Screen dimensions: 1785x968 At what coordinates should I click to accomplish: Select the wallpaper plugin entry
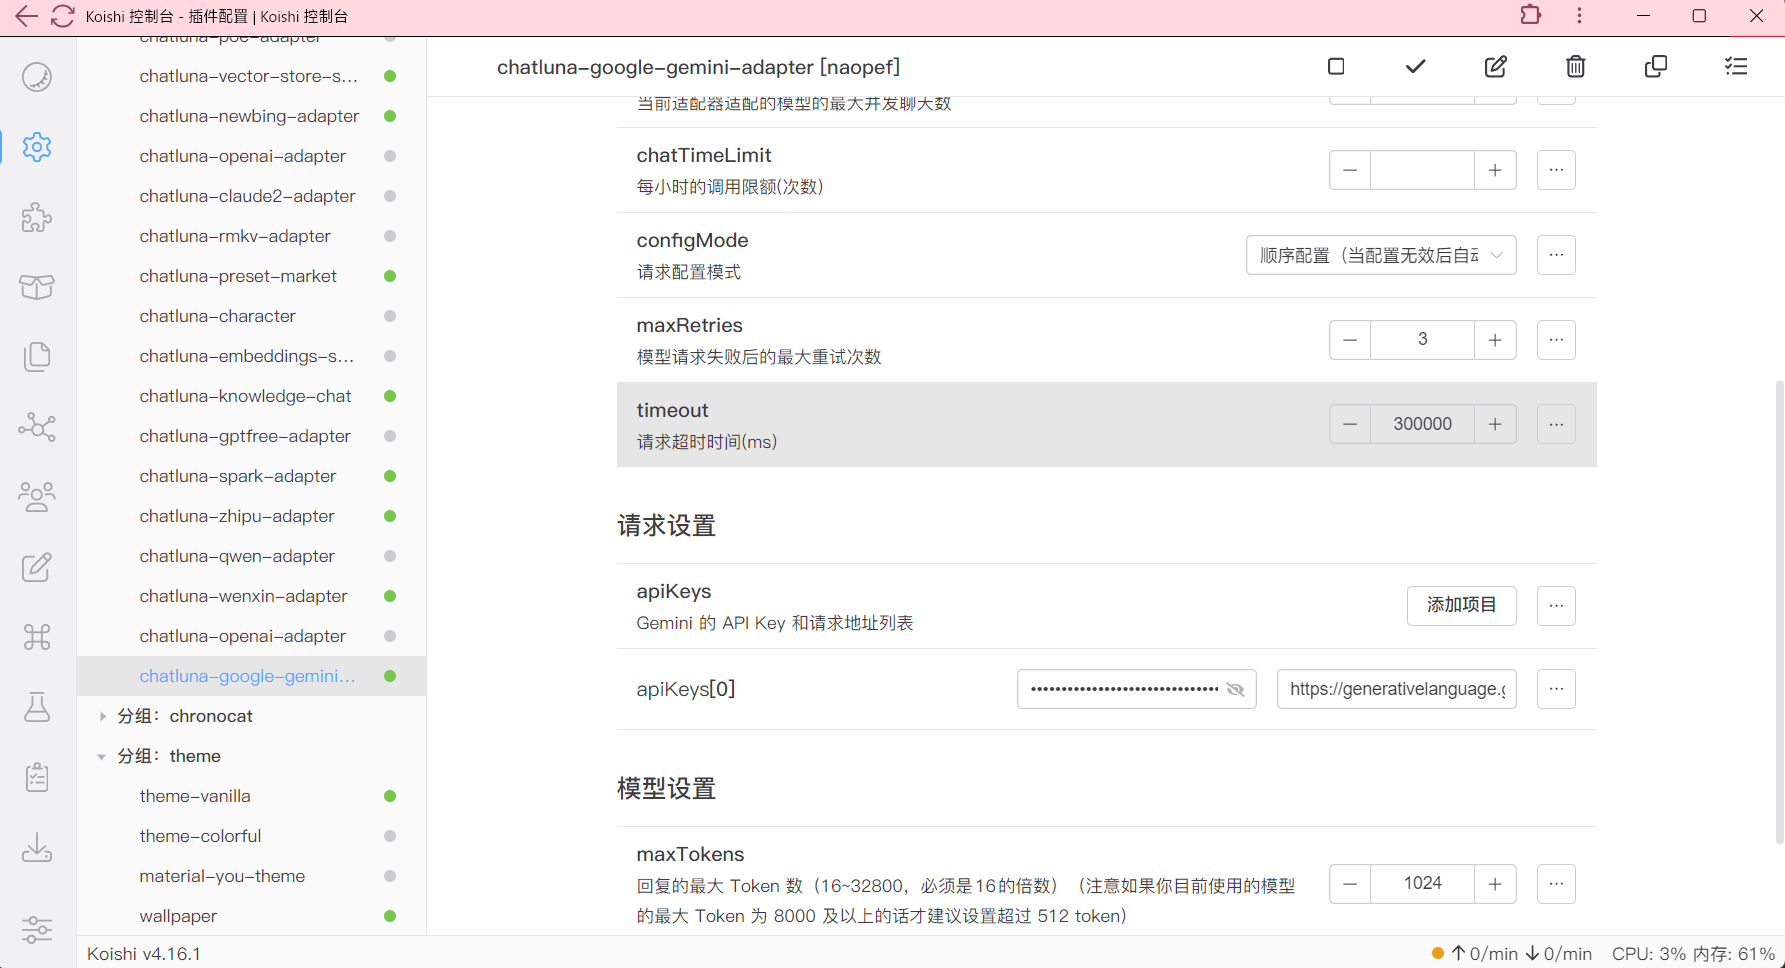pos(178,916)
